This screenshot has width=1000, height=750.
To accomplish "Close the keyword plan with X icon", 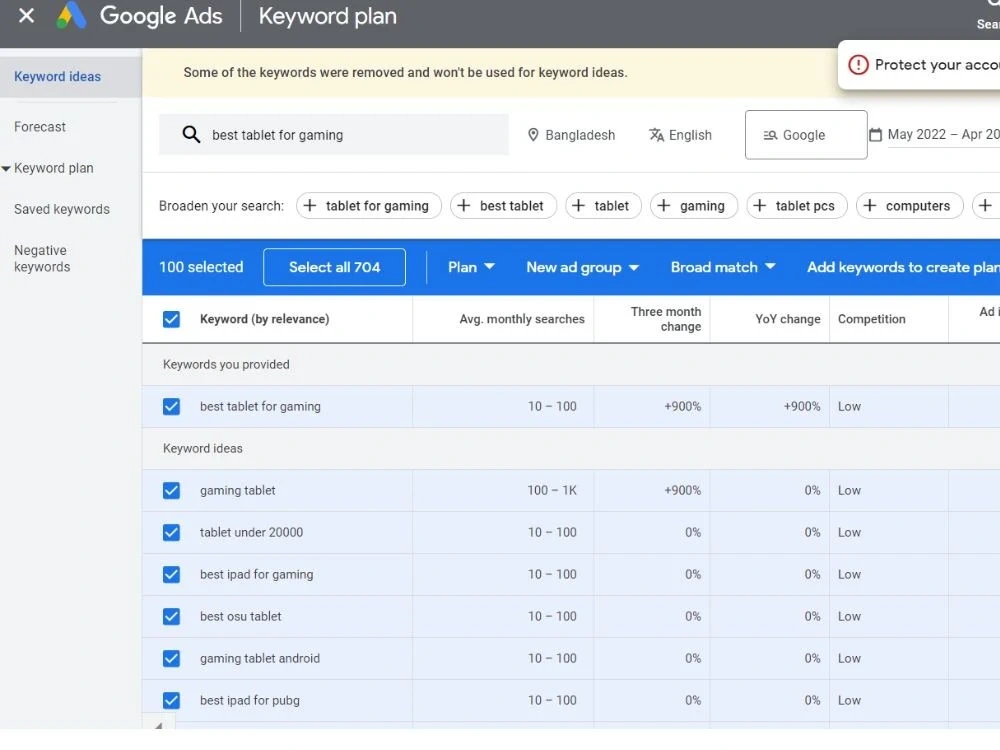I will point(26,15).
